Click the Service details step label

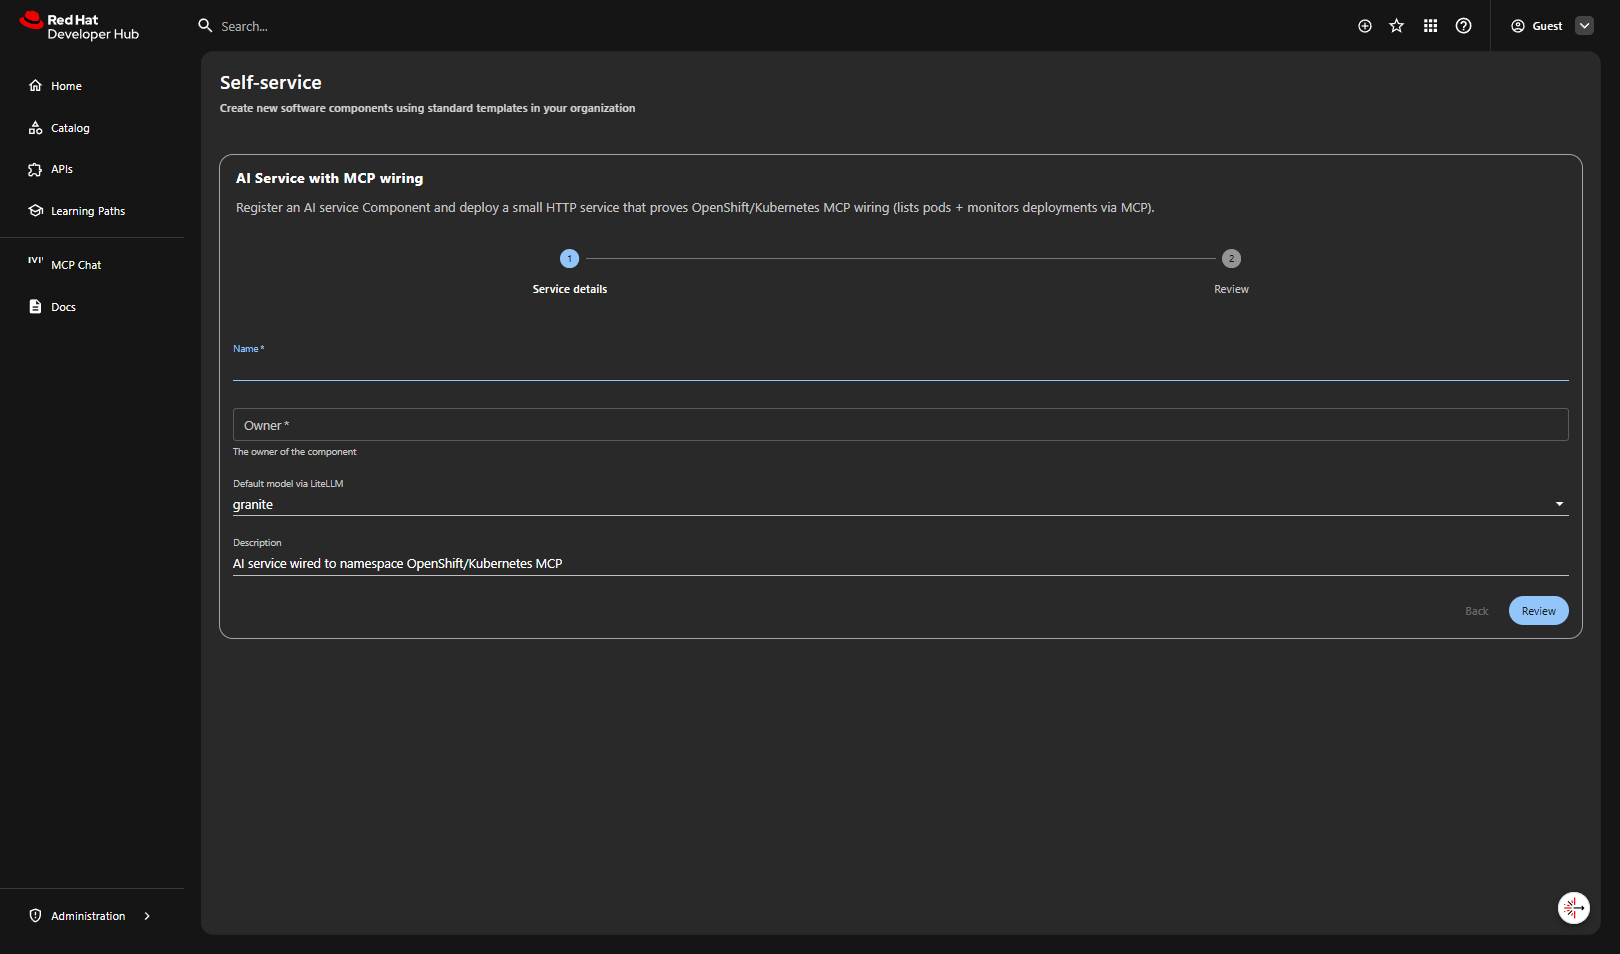click(x=570, y=289)
